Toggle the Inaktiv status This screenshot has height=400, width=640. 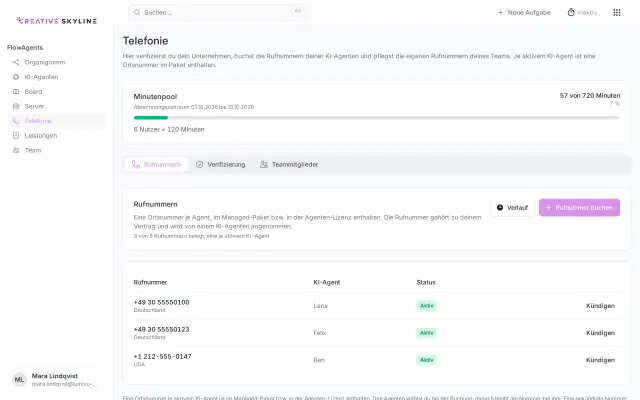coord(582,13)
